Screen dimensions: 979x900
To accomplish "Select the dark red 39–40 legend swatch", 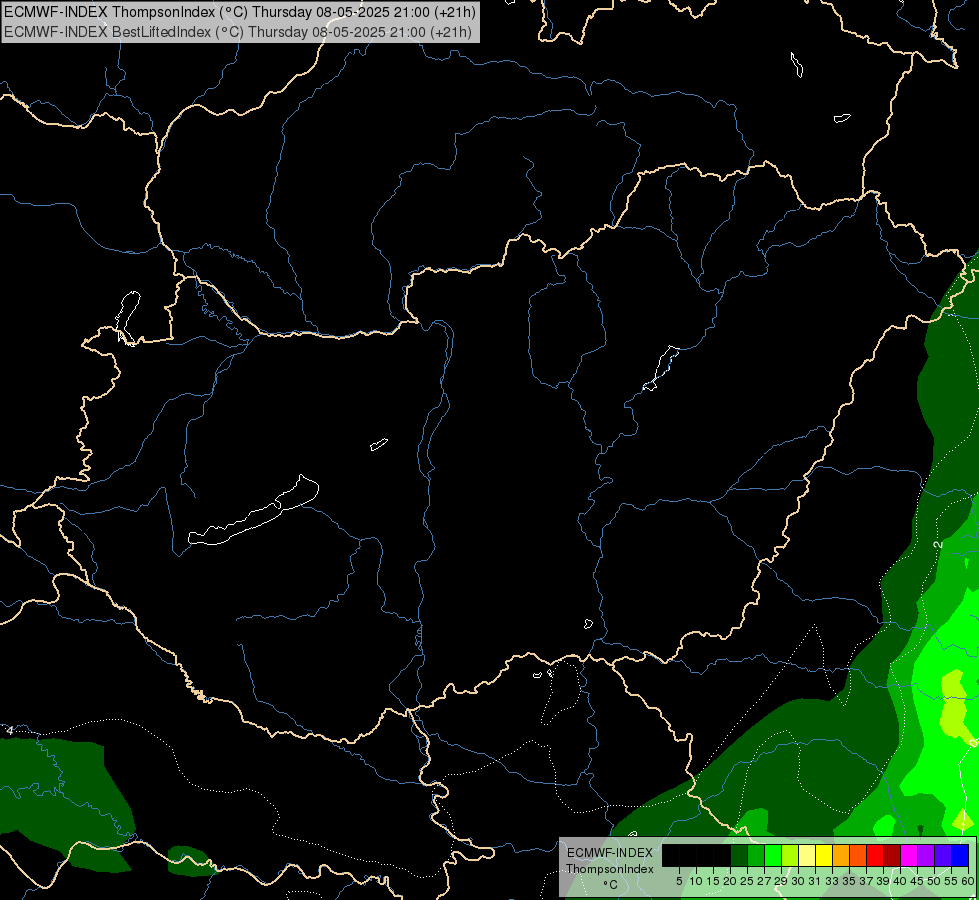I will (892, 855).
